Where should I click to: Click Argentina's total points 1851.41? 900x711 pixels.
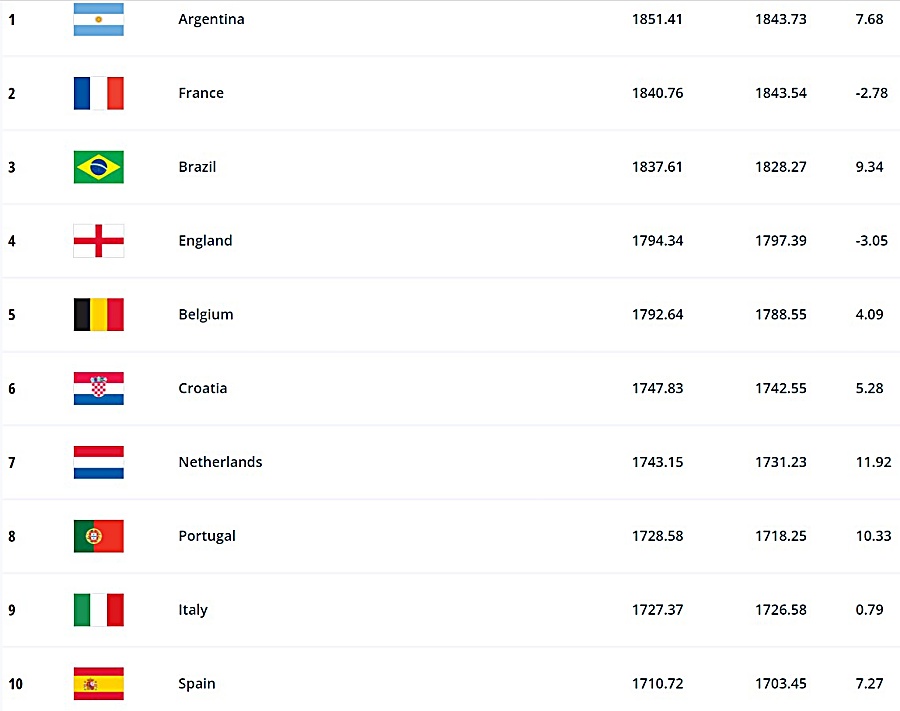pyautogui.click(x=657, y=20)
